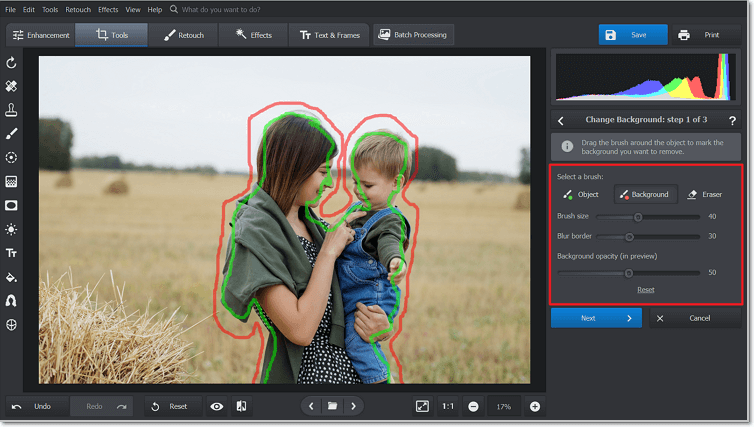
Task: Switch to Enhancement tab
Action: click(41, 35)
